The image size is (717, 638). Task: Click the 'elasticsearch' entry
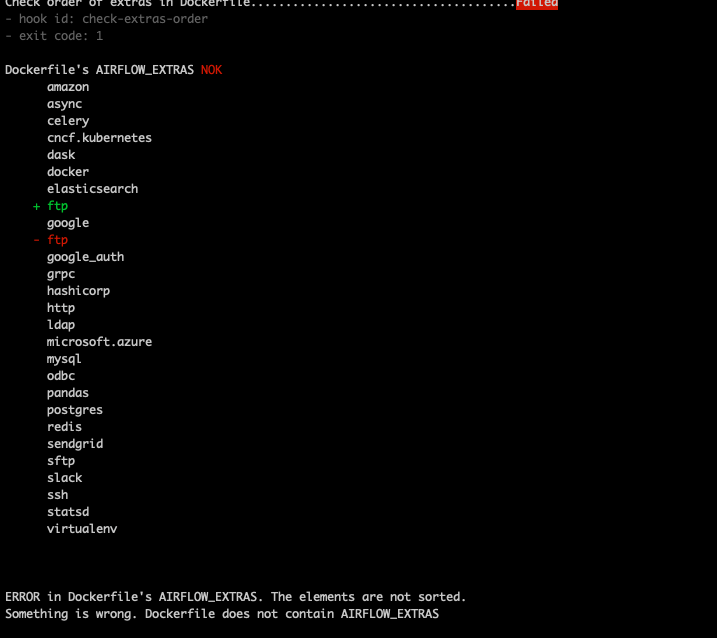(92, 189)
